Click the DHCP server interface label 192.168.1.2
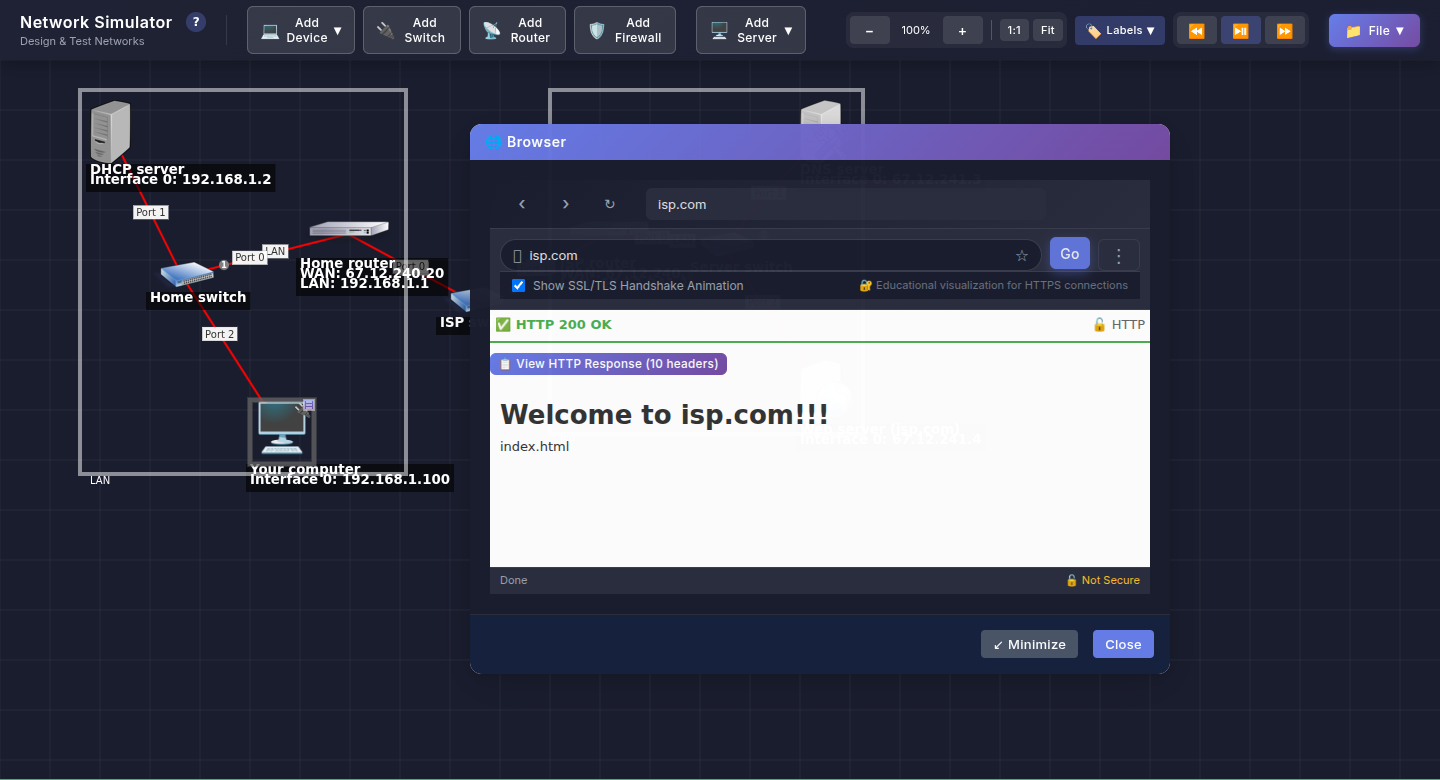This screenshot has width=1440, height=780. [x=181, y=180]
